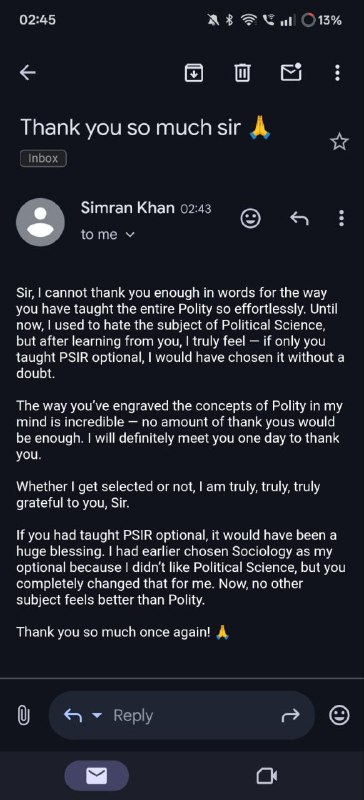
Task: Mark the email as unread
Action: coord(292,72)
